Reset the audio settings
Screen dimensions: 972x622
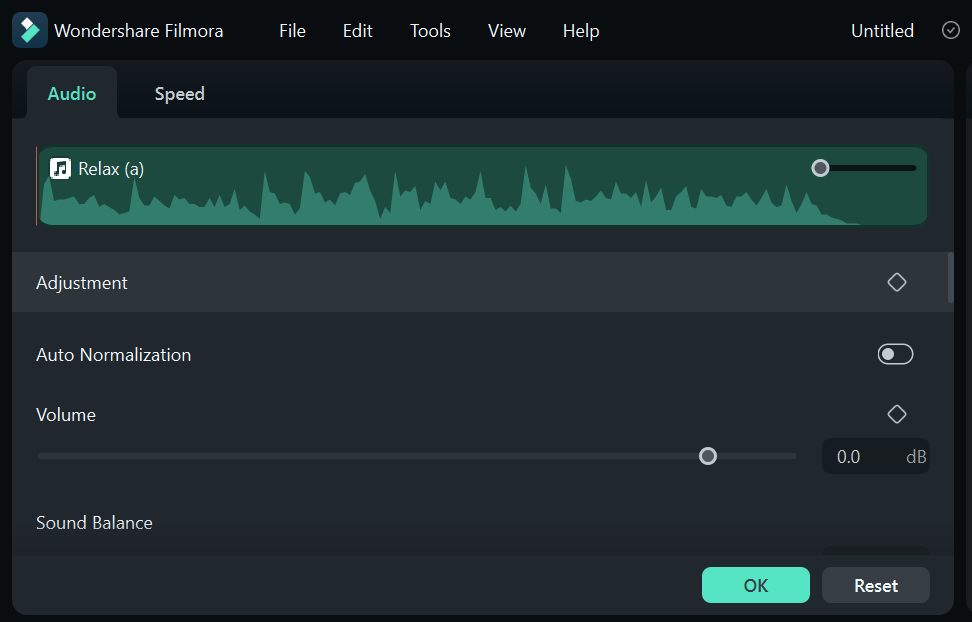pos(875,585)
